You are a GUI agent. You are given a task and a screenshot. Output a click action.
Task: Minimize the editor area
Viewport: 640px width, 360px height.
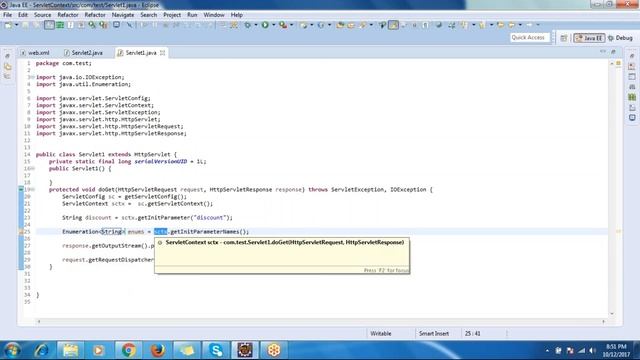point(603,52)
